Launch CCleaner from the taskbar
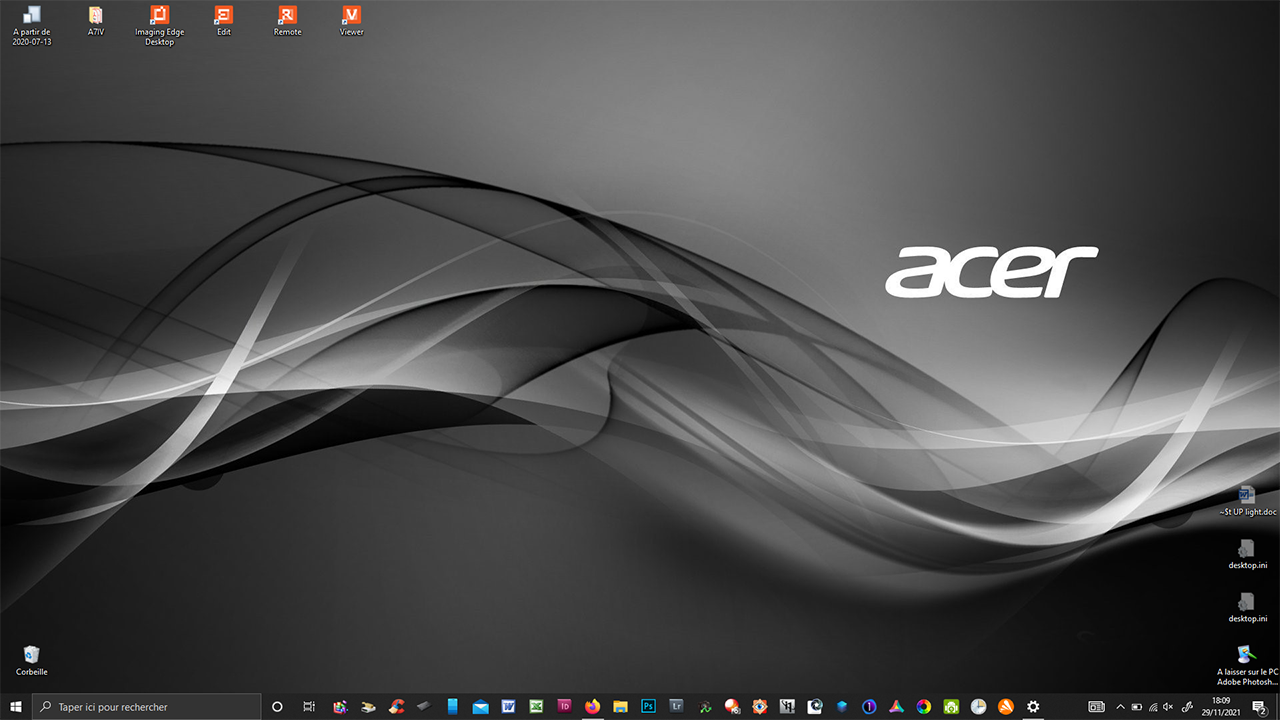This screenshot has width=1280, height=720. (x=397, y=707)
